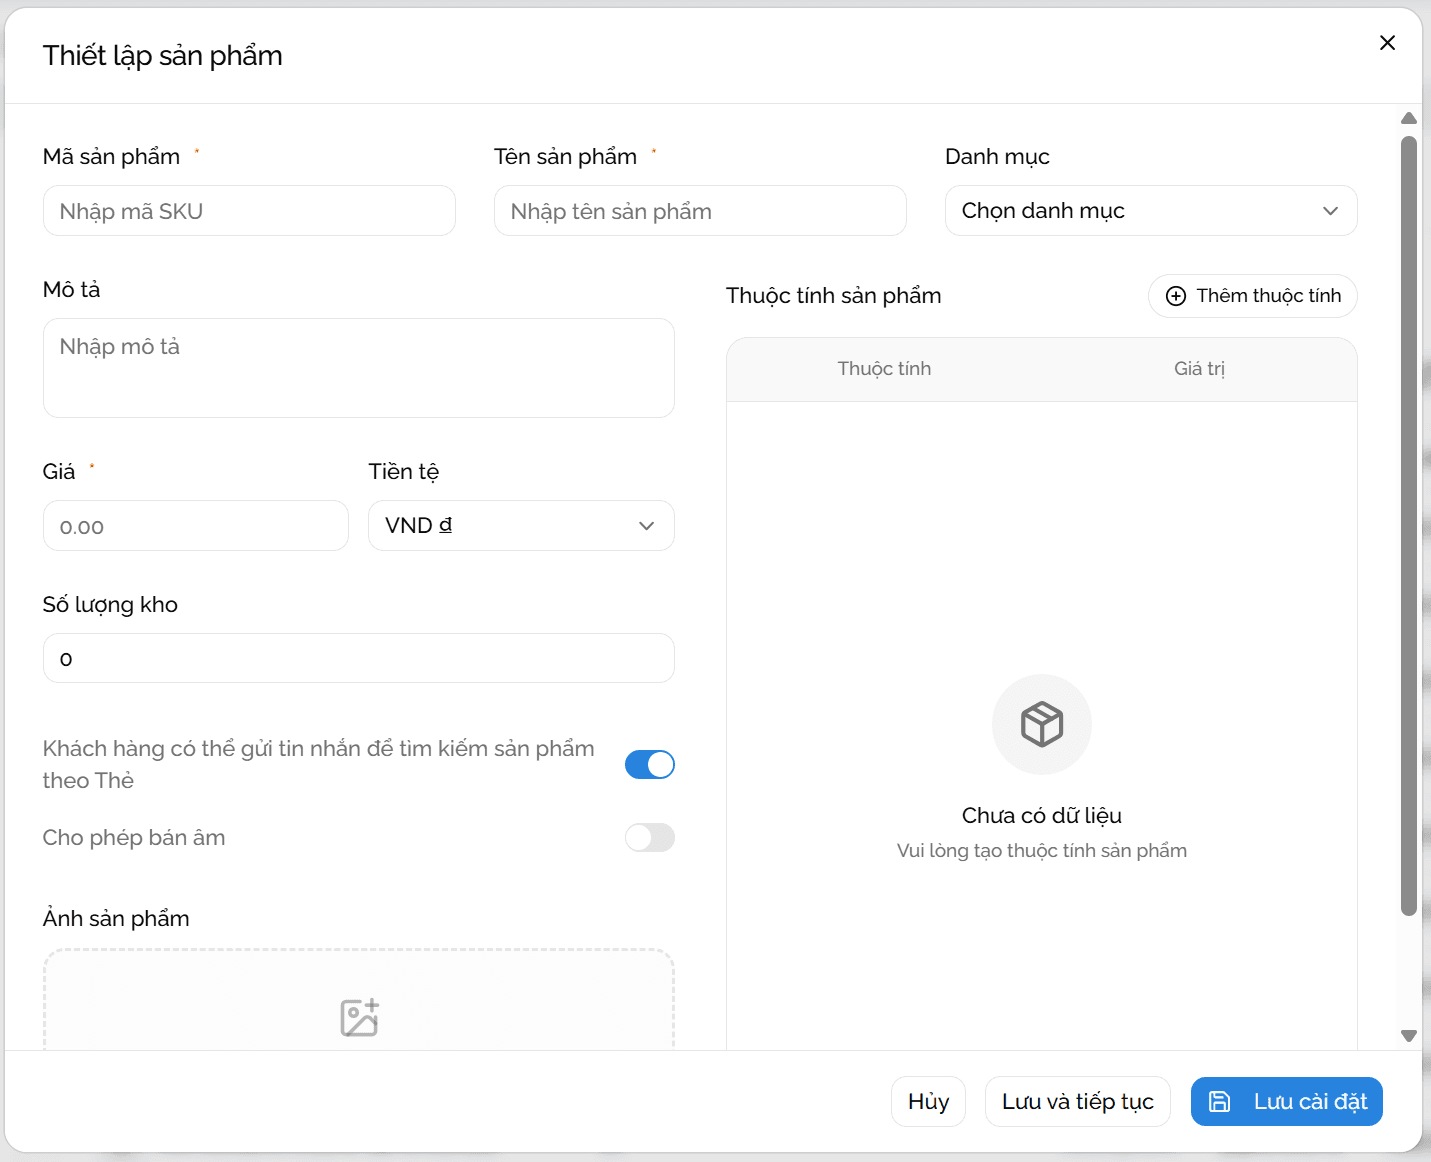Click the Thuộc tính sản phẩm heading
This screenshot has height=1162, width=1431.
point(834,296)
